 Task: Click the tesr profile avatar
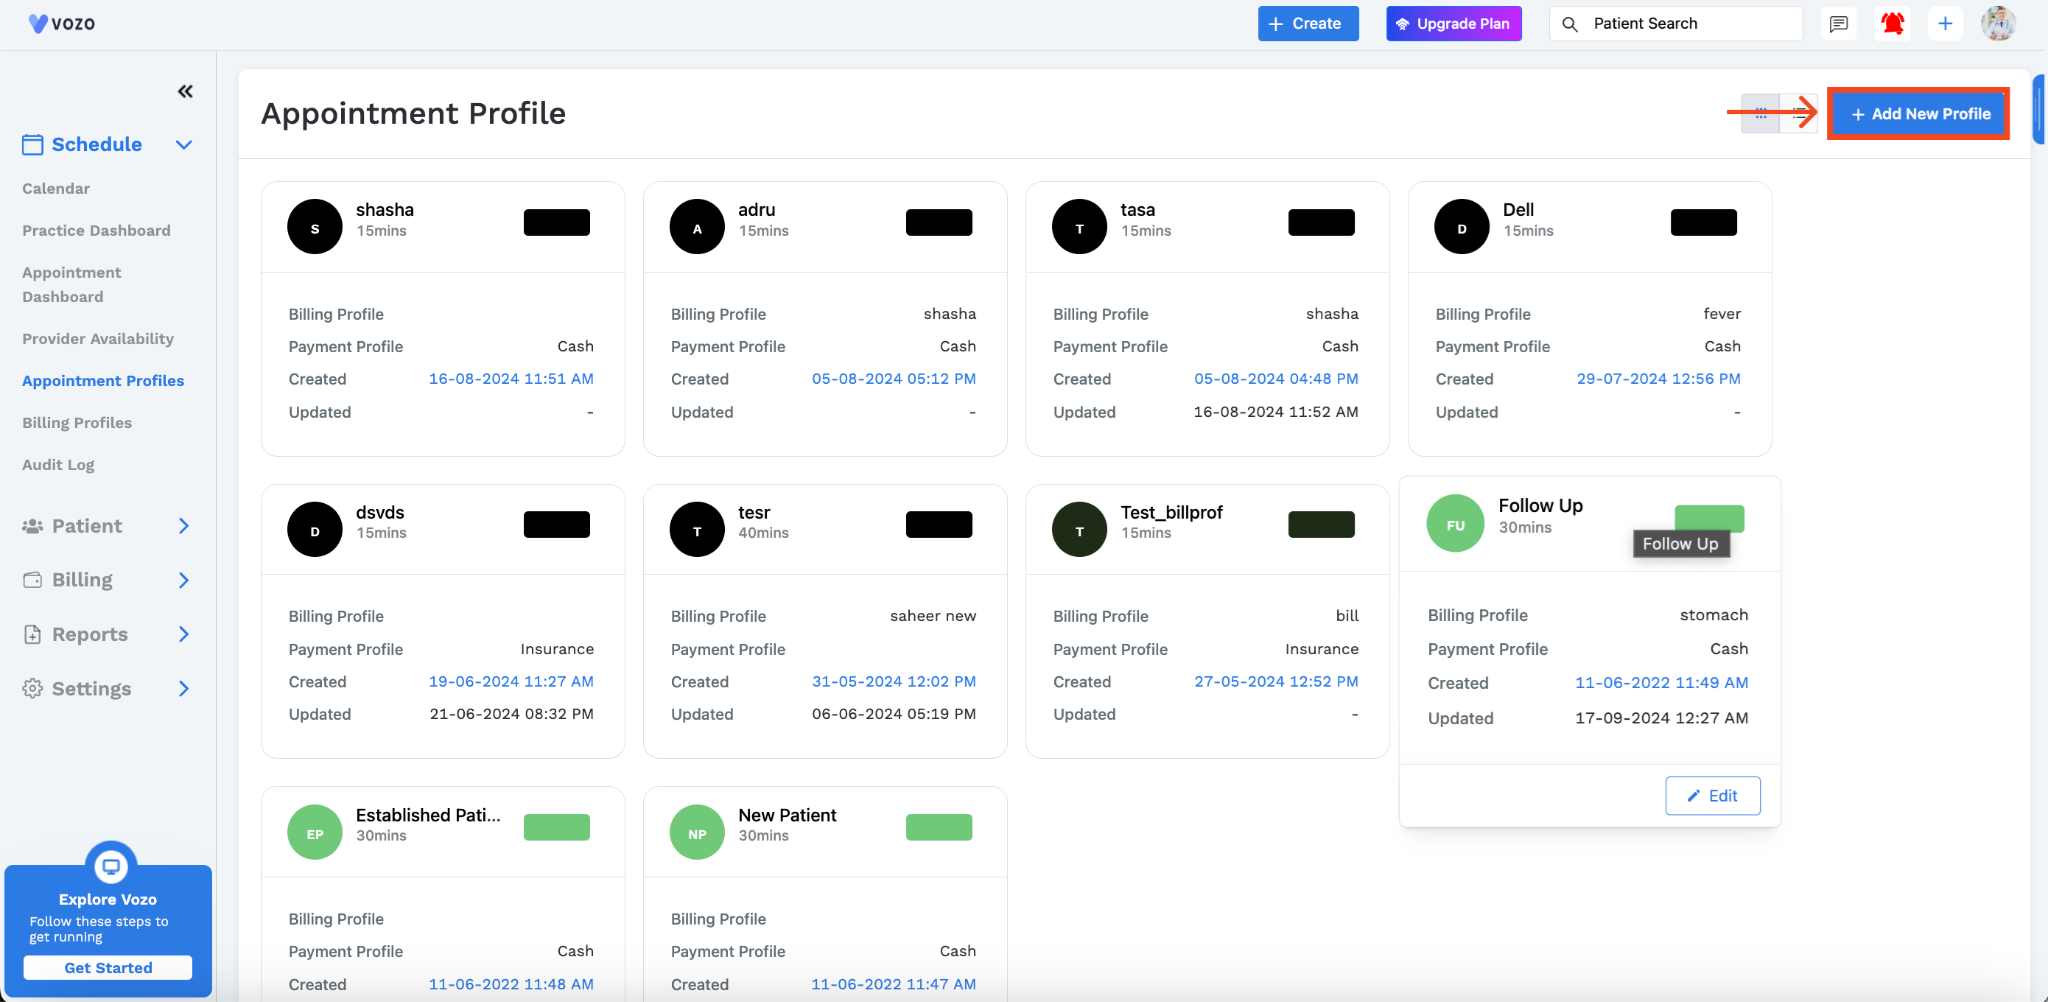[697, 529]
